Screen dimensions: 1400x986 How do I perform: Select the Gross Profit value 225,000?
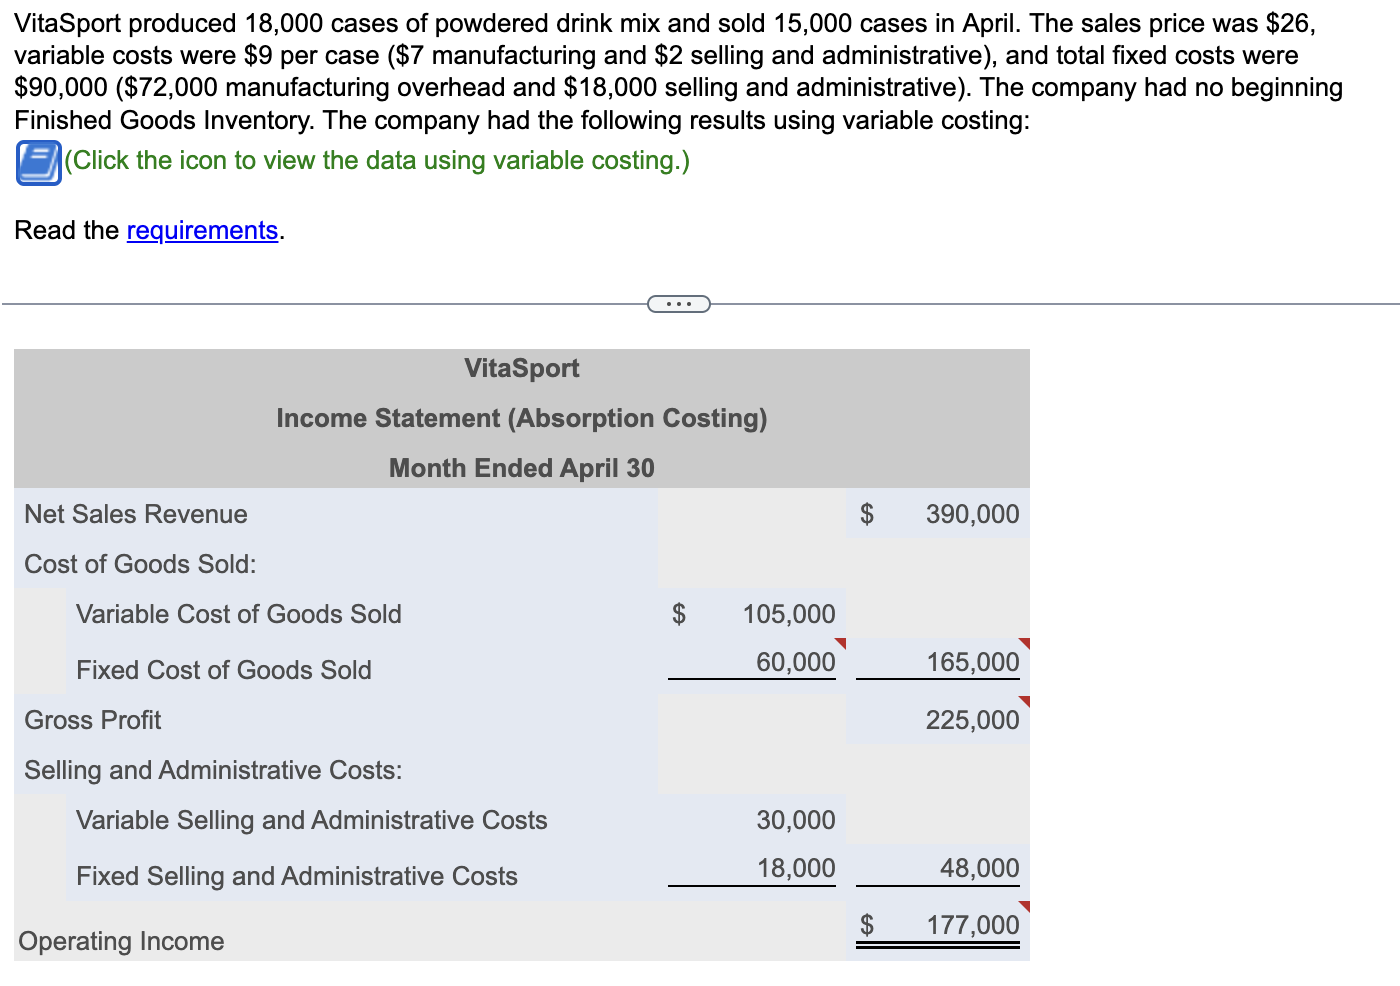click(972, 720)
